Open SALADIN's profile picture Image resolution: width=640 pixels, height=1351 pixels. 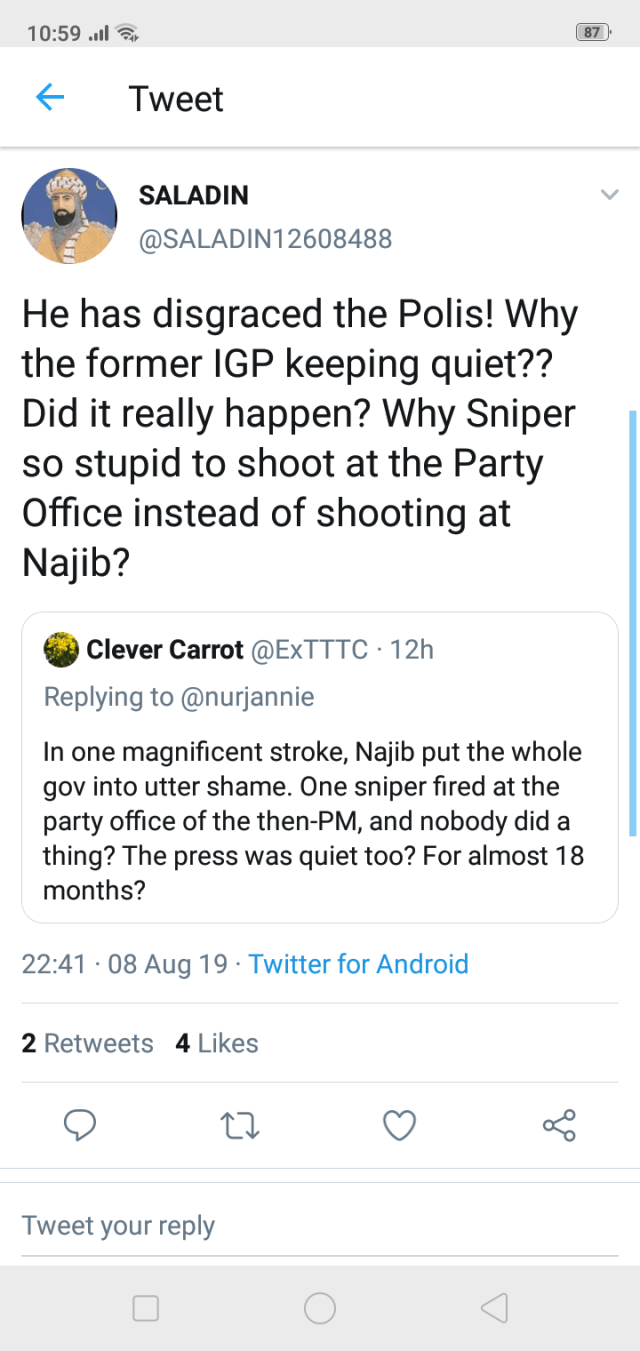coord(70,216)
